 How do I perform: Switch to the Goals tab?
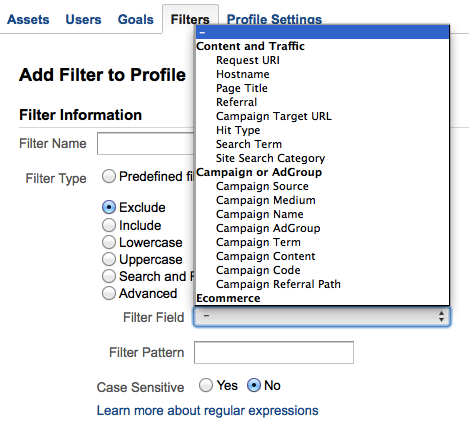coord(136,19)
